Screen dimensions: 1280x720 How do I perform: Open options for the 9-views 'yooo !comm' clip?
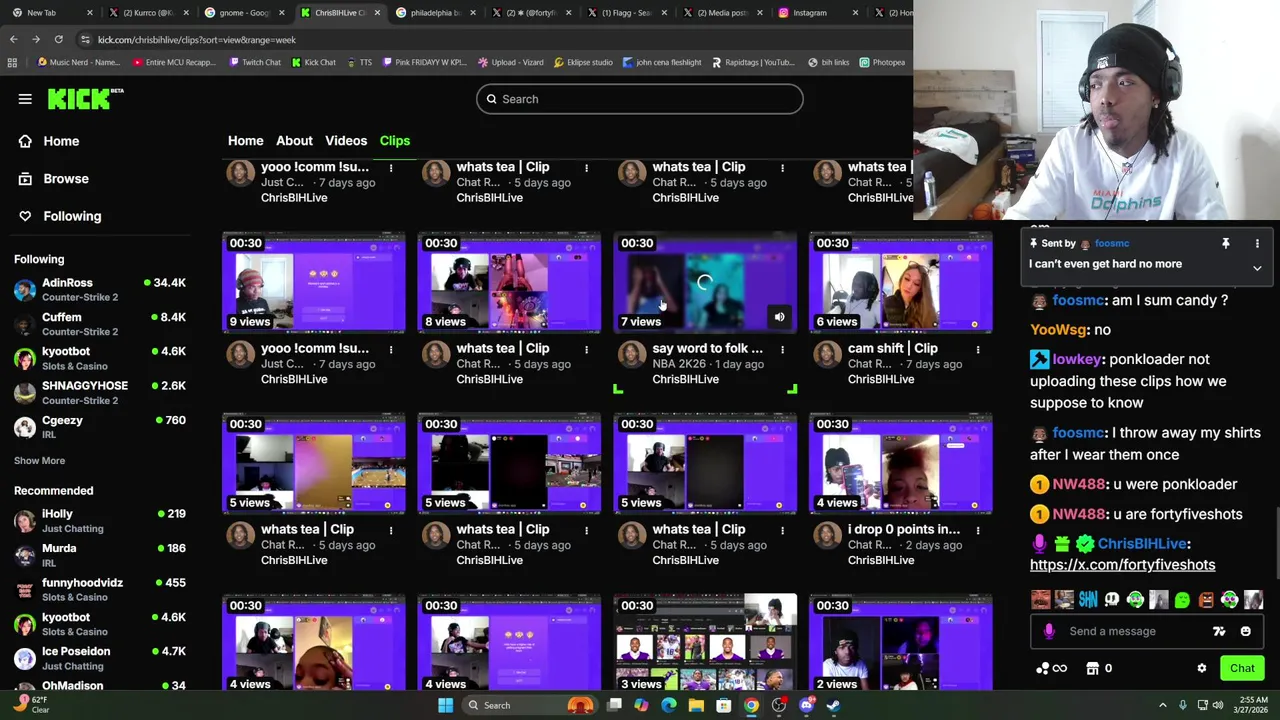[391, 349]
